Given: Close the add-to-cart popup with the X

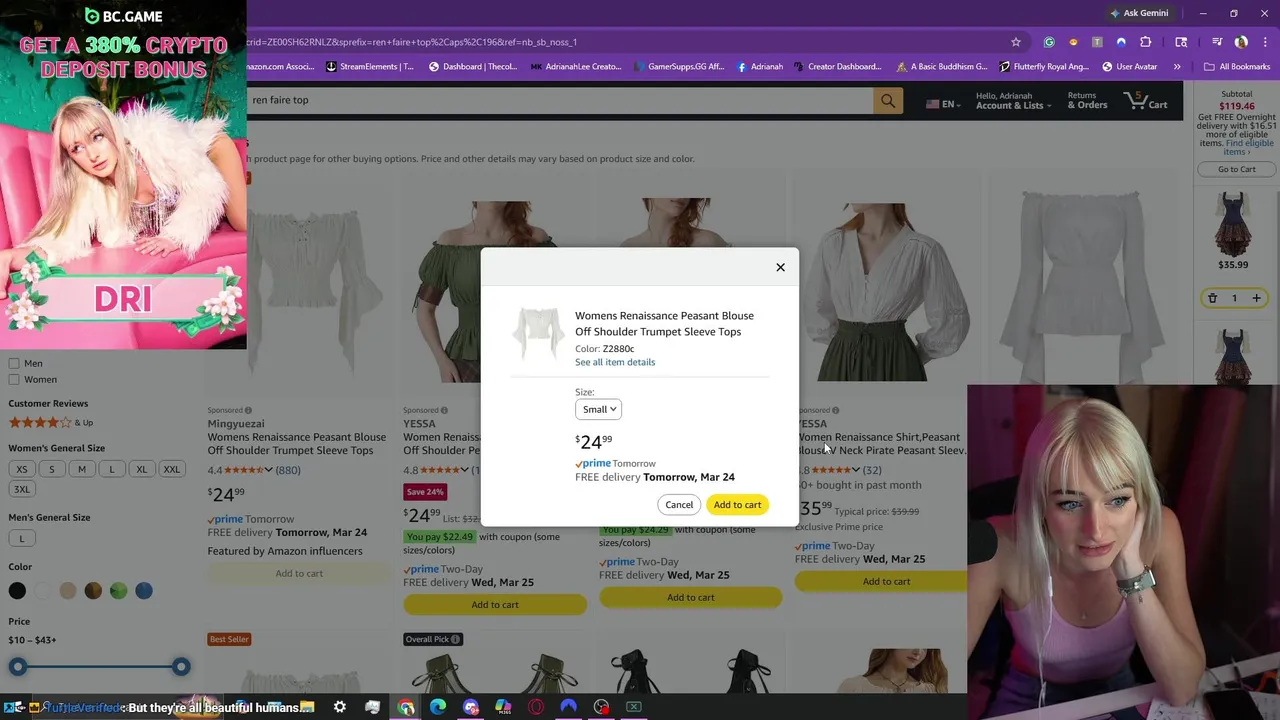Looking at the screenshot, I should pyautogui.click(x=780, y=267).
